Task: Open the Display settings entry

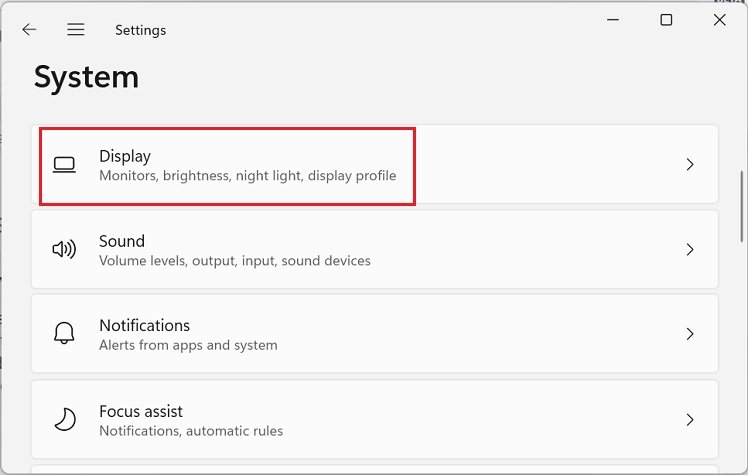Action: click(125, 156)
